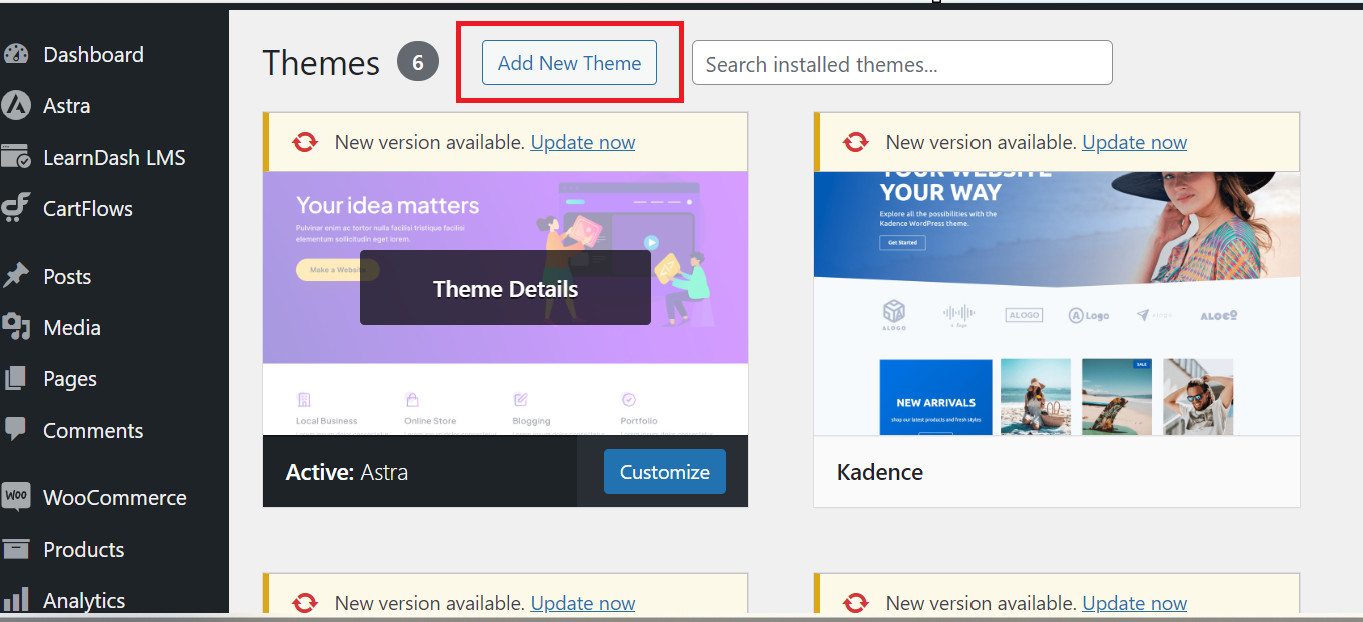1363x622 pixels.
Task: Click the Media icon in sidebar
Action: coord(16,327)
